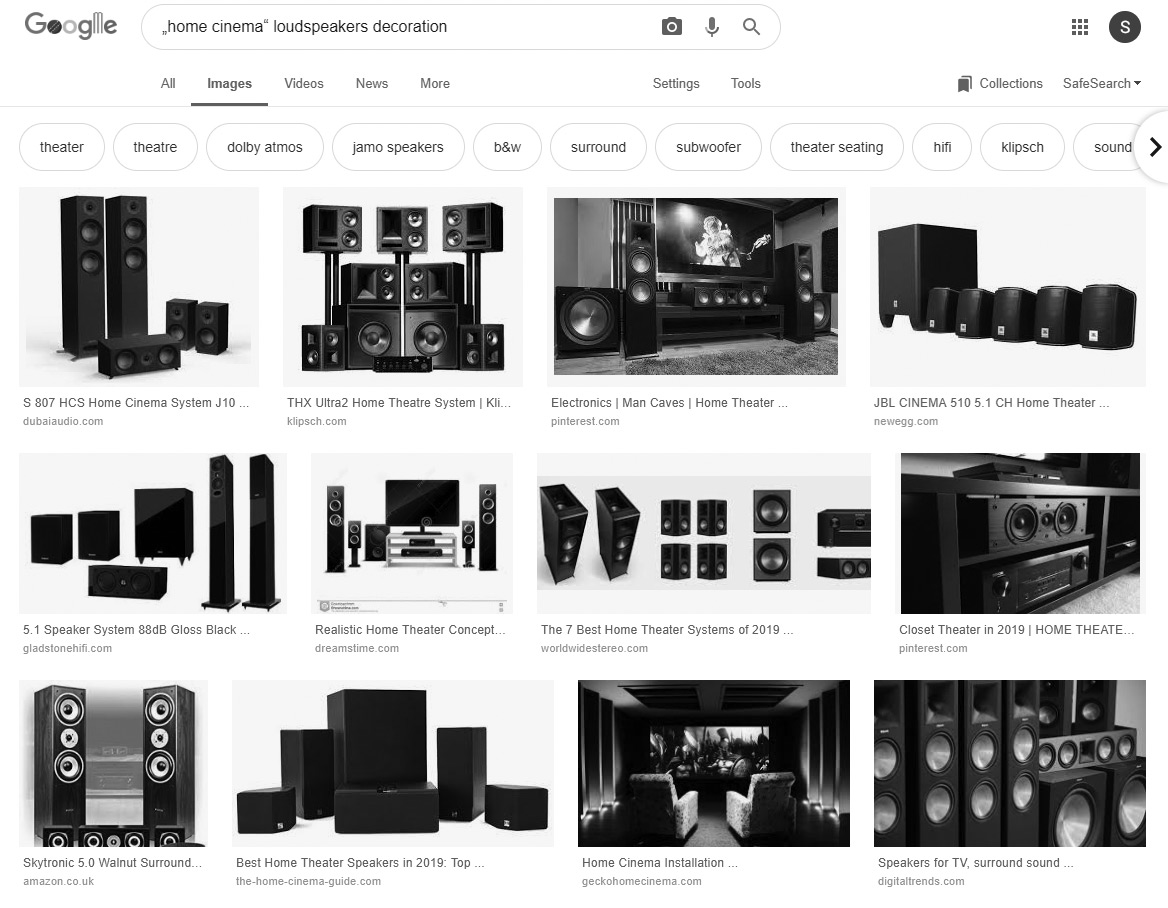
Task: Open the Google apps grid
Action: click(1080, 28)
